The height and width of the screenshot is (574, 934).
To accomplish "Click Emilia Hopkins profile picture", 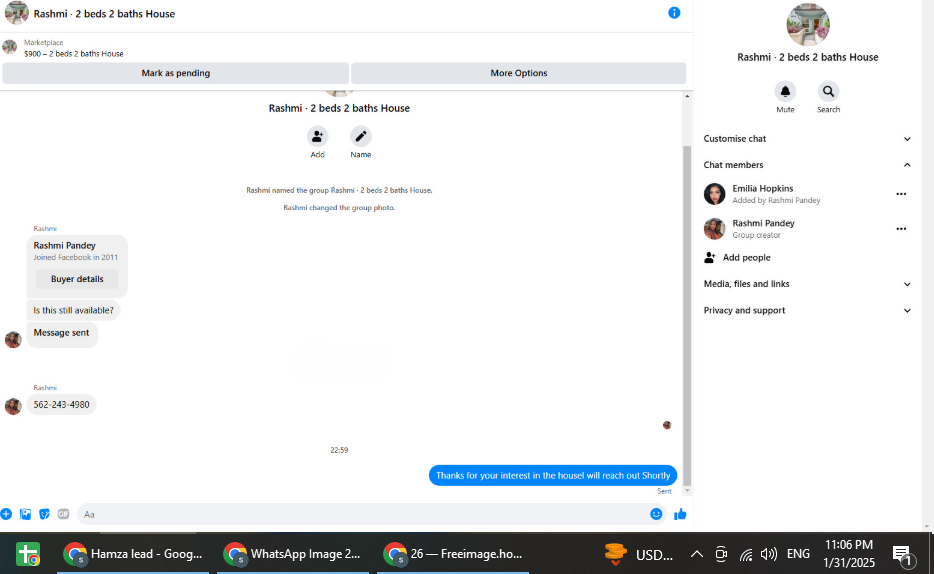I will coord(714,194).
